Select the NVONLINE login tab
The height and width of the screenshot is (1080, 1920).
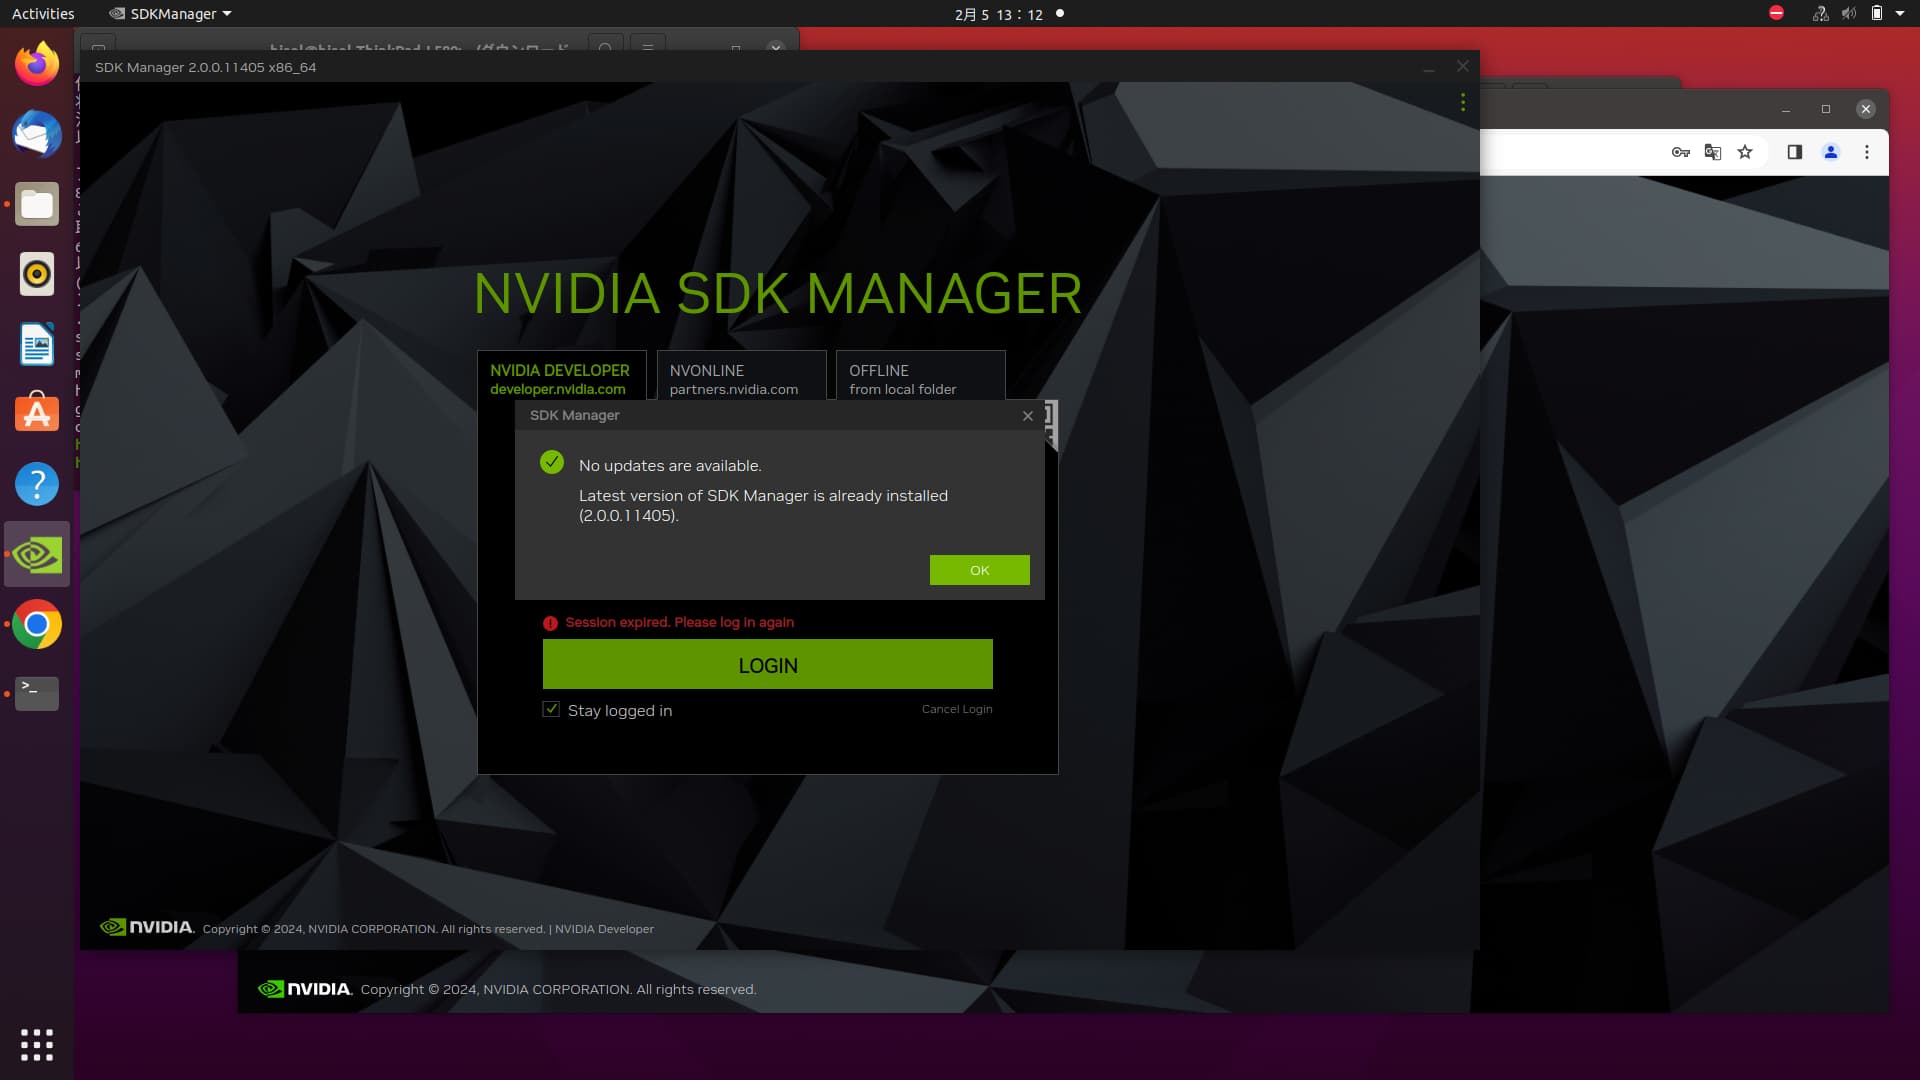pos(741,377)
